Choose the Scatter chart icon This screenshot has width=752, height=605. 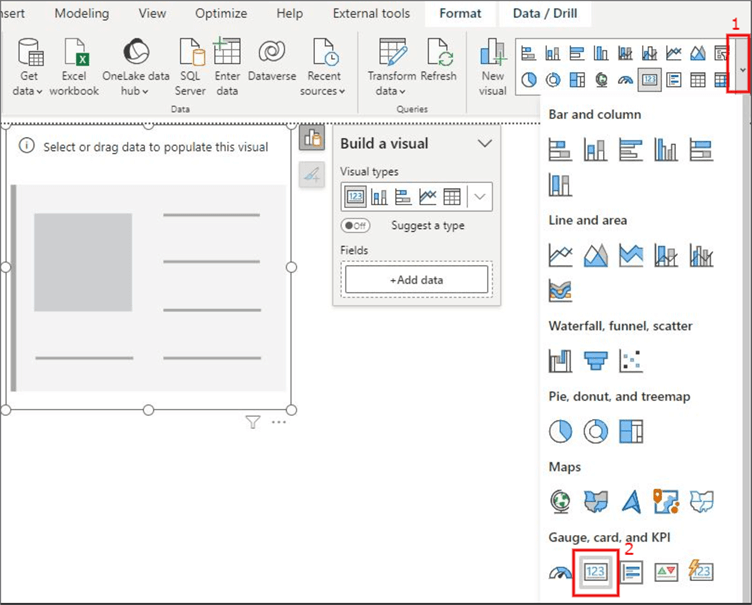coord(631,360)
